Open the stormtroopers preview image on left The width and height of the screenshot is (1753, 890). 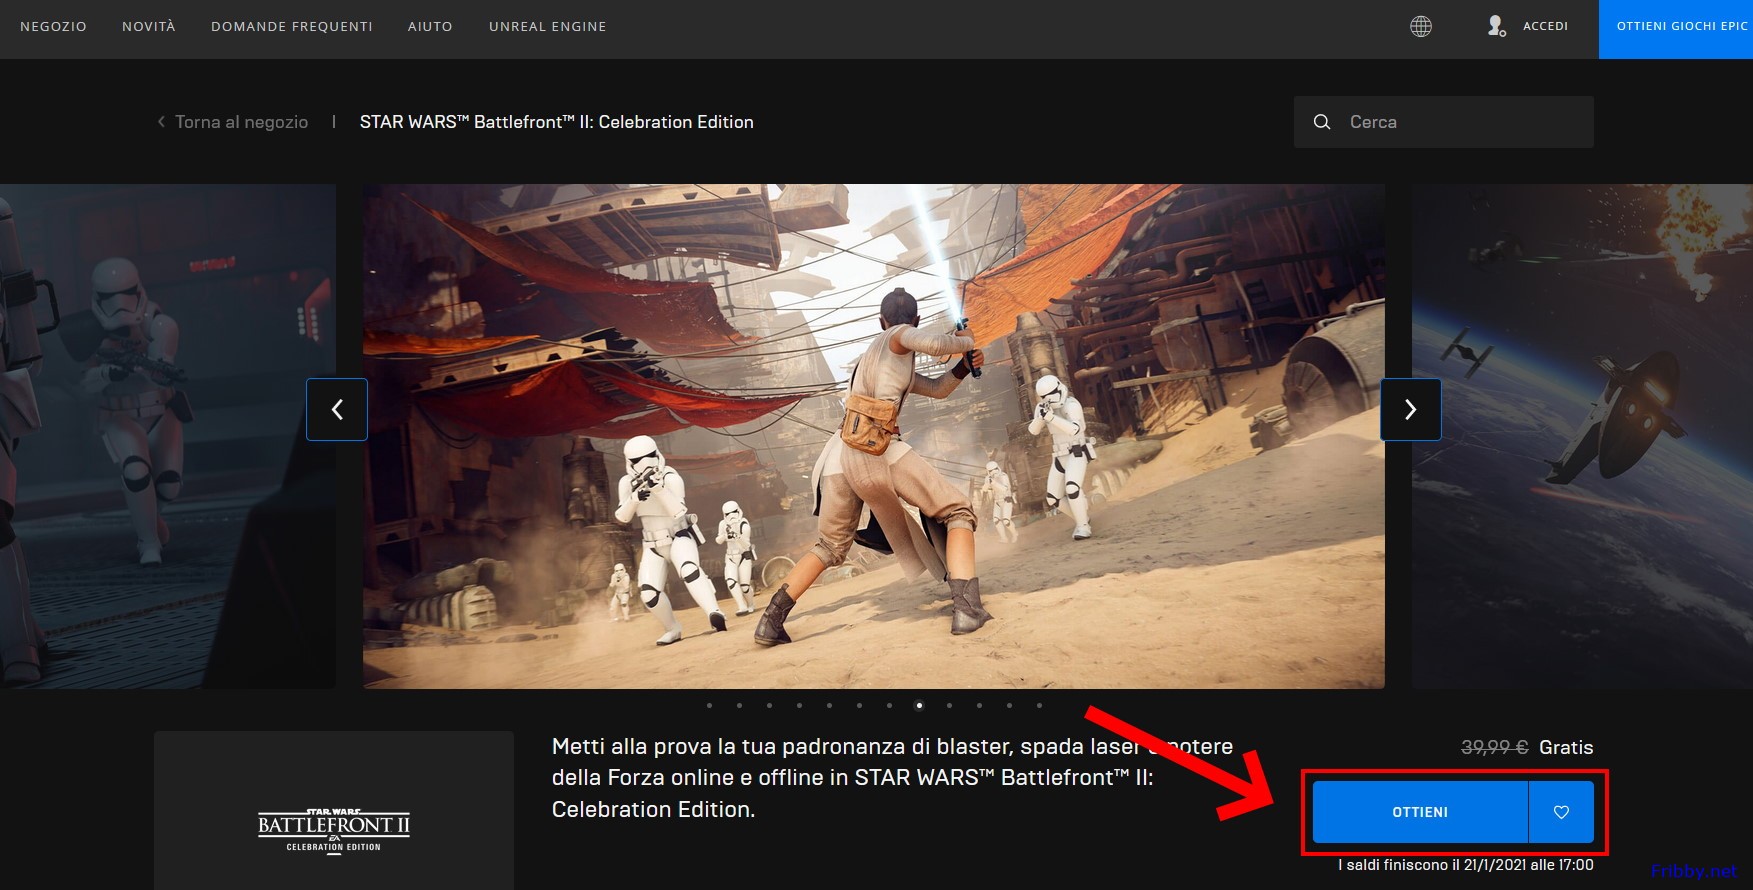(168, 436)
